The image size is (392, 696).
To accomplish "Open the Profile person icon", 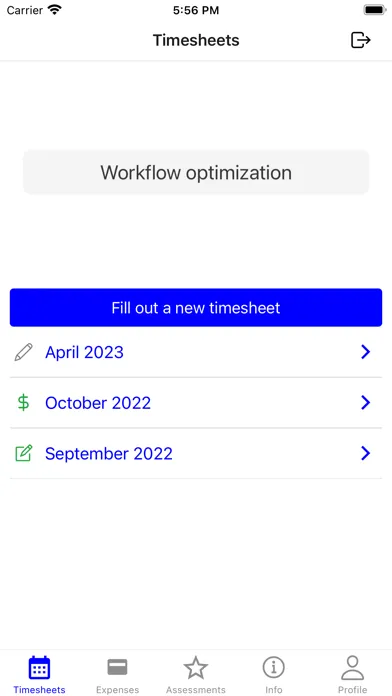I will coord(352,668).
